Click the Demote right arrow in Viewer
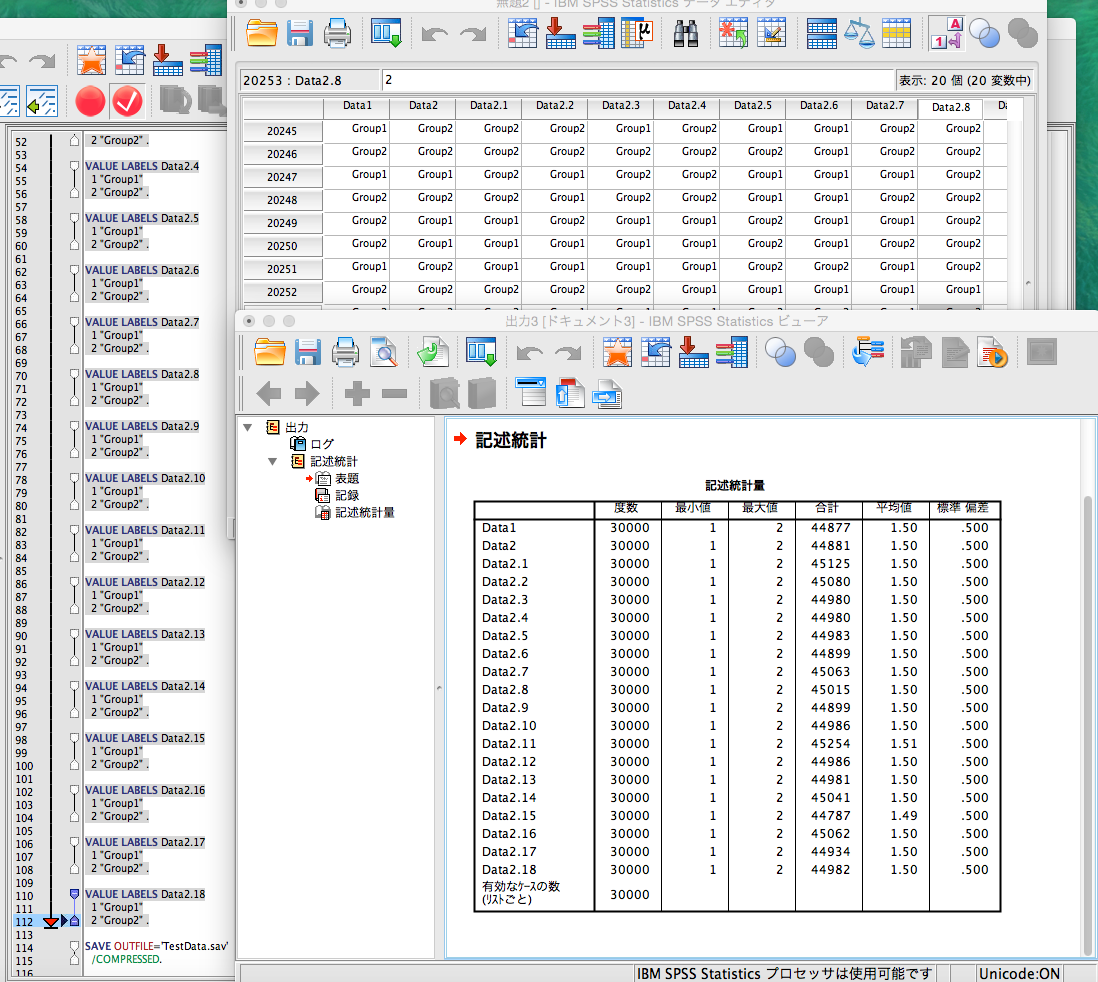This screenshot has width=1098, height=982. click(307, 394)
